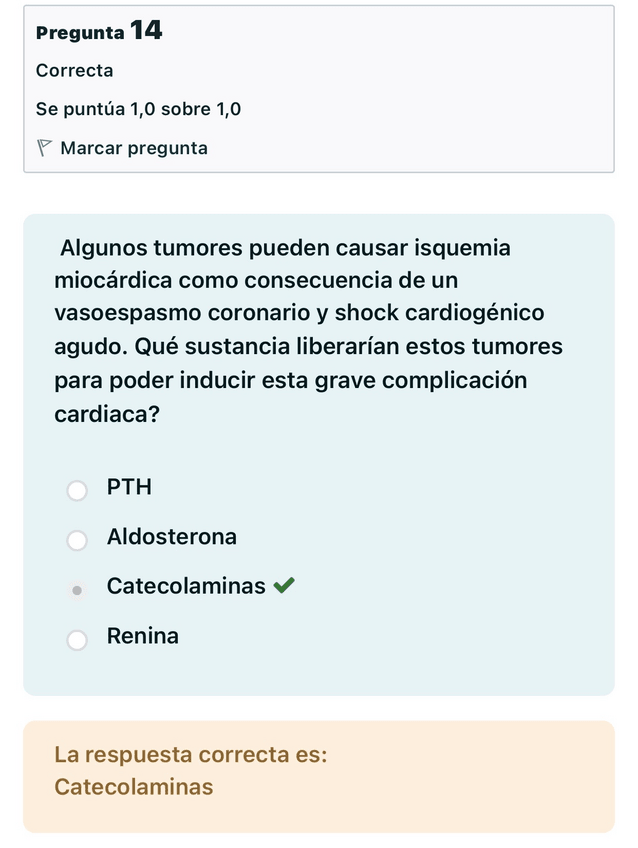The image size is (638, 848).
Task: Click the Renina answer label
Action: point(143,636)
